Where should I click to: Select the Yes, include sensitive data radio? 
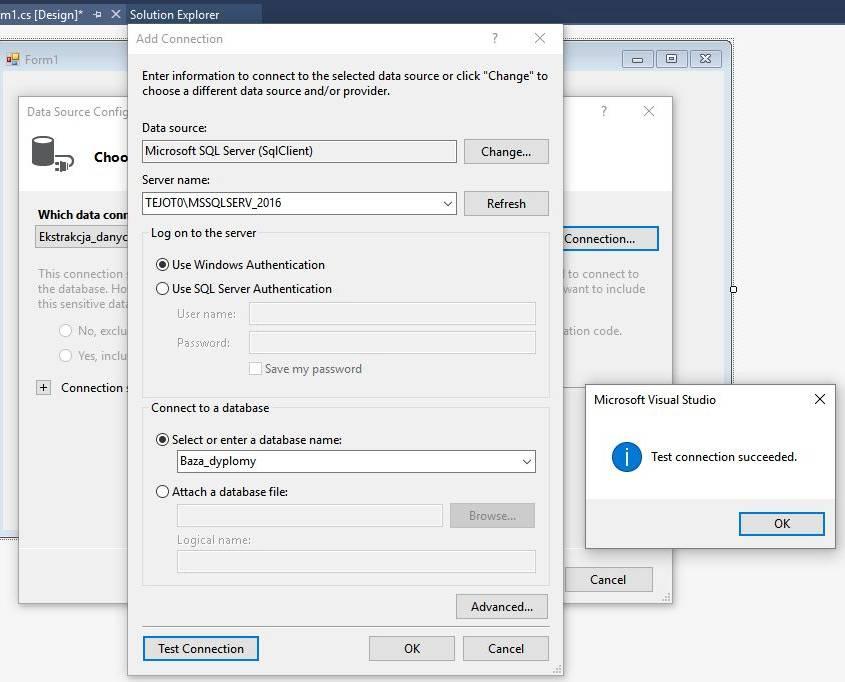click(65, 356)
